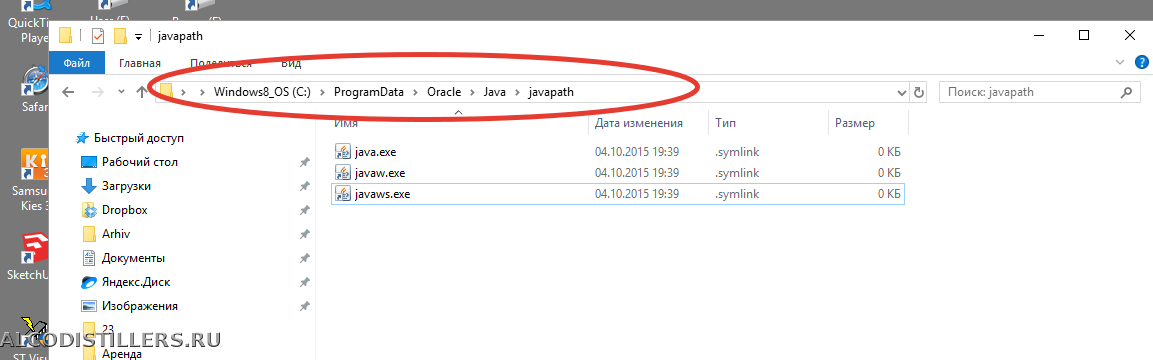Click Properties icon in quick access toolbar
This screenshot has width=1153, height=360.
98,35
